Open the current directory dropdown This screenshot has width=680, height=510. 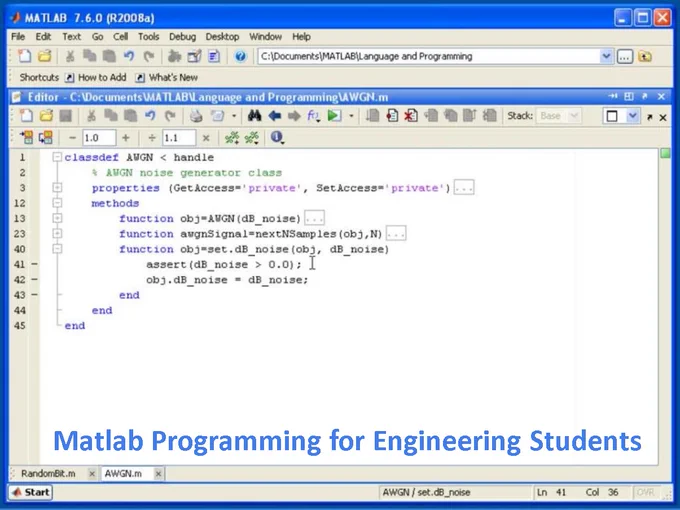click(606, 56)
